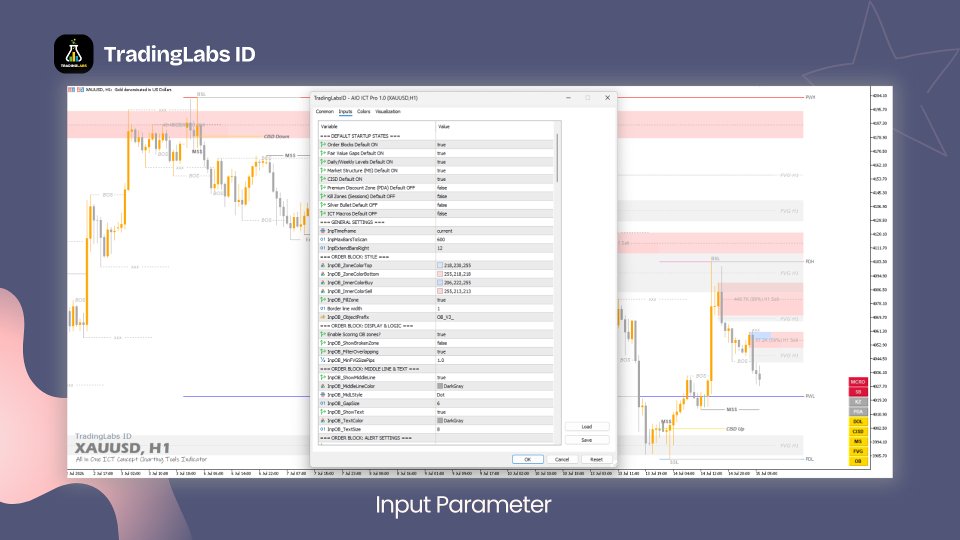Click the TradingLabs flask logo icon
The image size is (960, 540).
pos(73,54)
